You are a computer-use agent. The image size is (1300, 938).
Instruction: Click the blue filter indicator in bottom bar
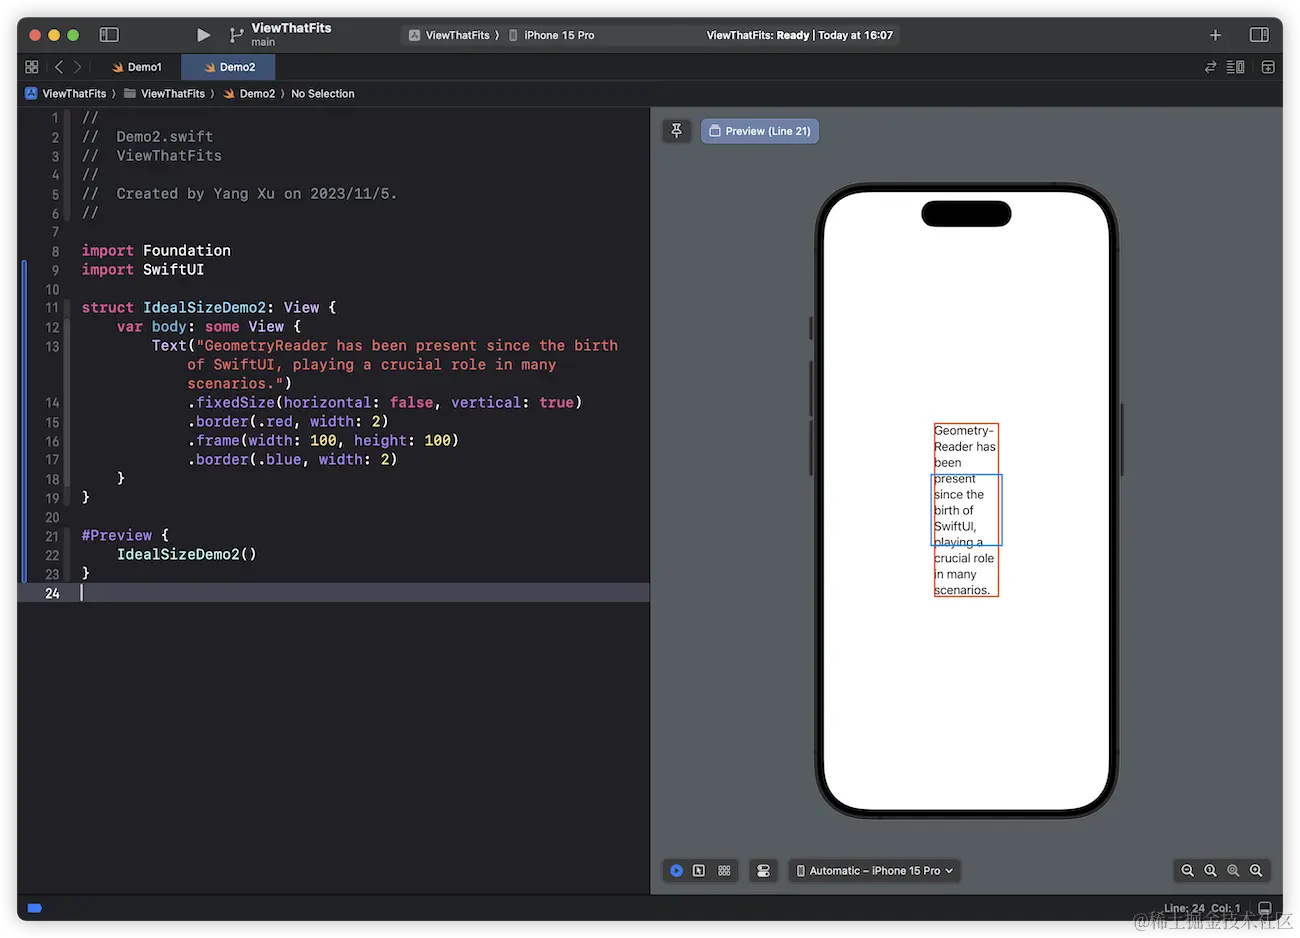(x=34, y=908)
